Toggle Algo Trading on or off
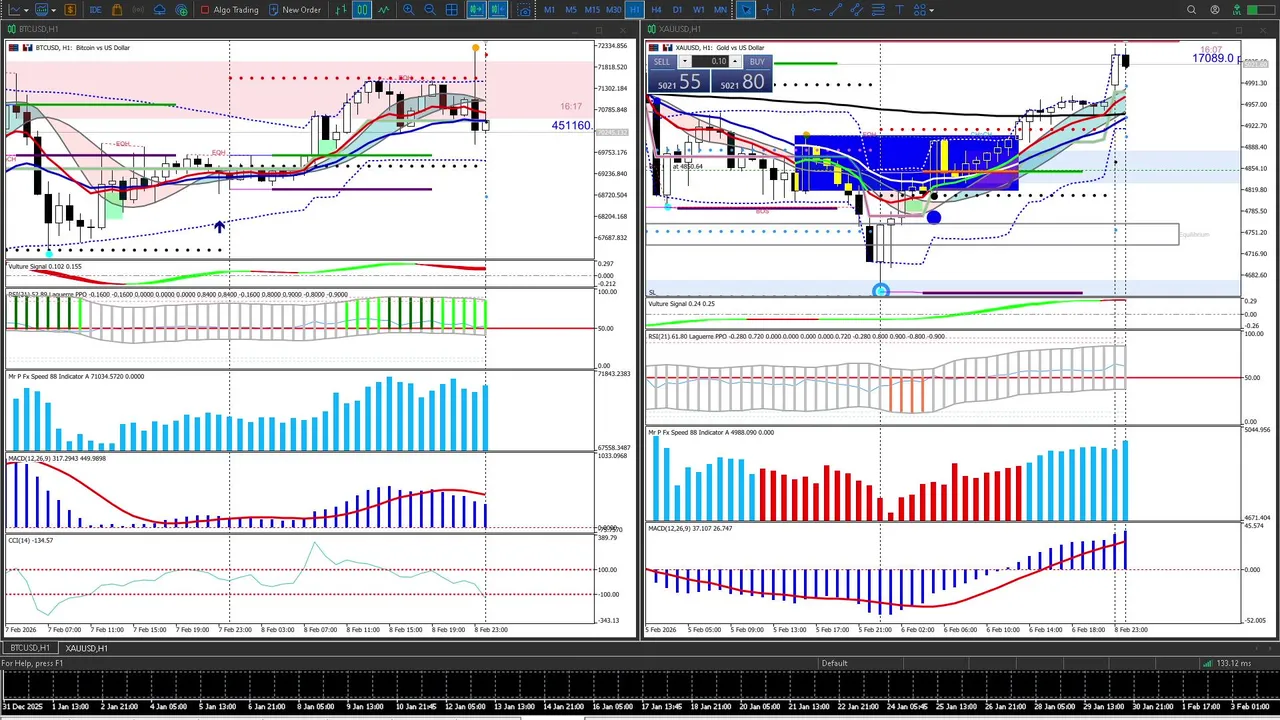The height and width of the screenshot is (720, 1280). (x=229, y=10)
